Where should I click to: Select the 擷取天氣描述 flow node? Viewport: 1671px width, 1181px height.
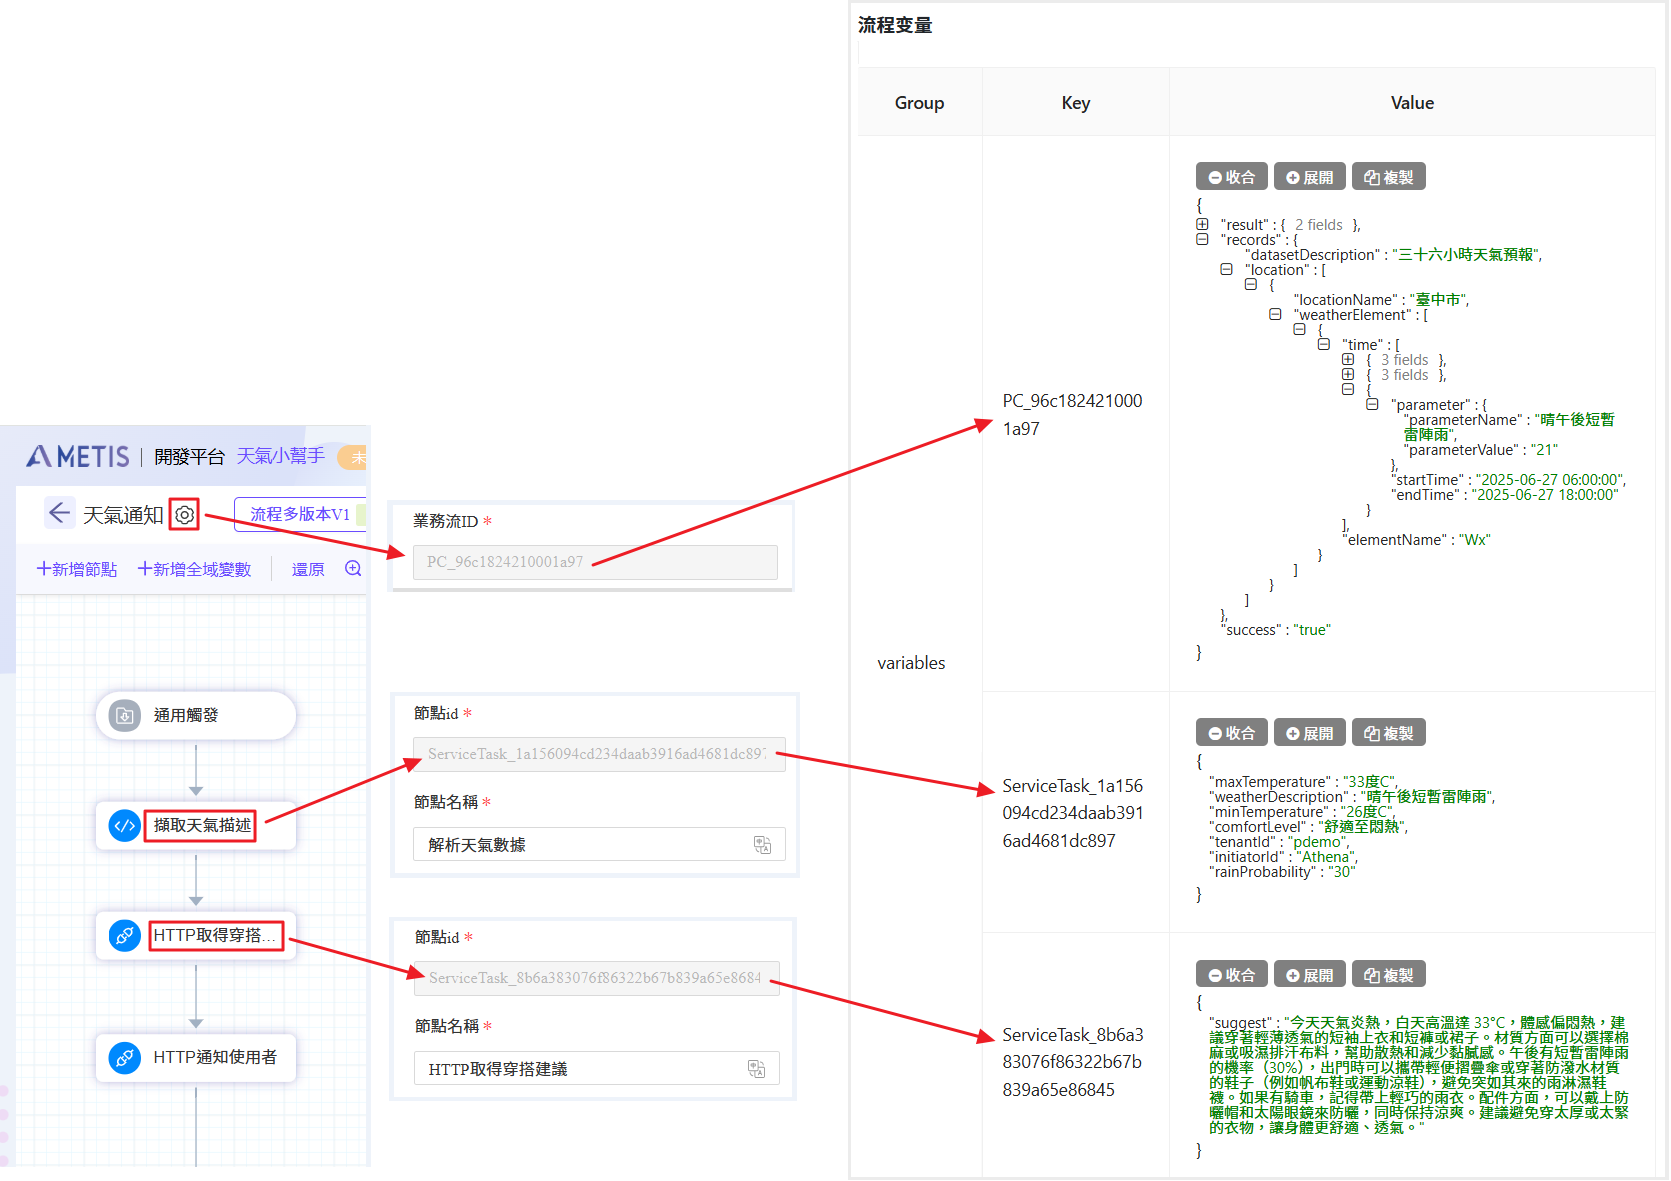point(196,826)
